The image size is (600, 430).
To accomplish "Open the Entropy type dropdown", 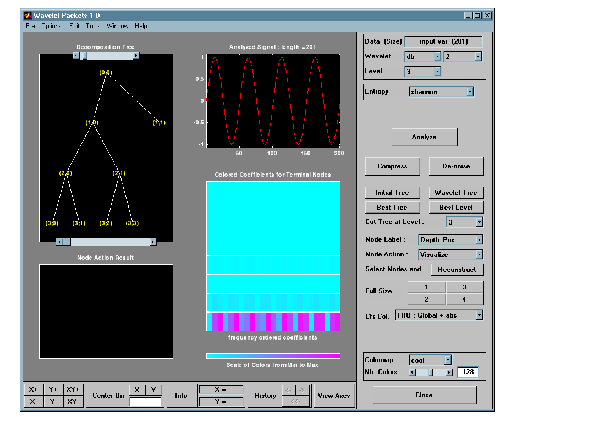I will [441, 91].
